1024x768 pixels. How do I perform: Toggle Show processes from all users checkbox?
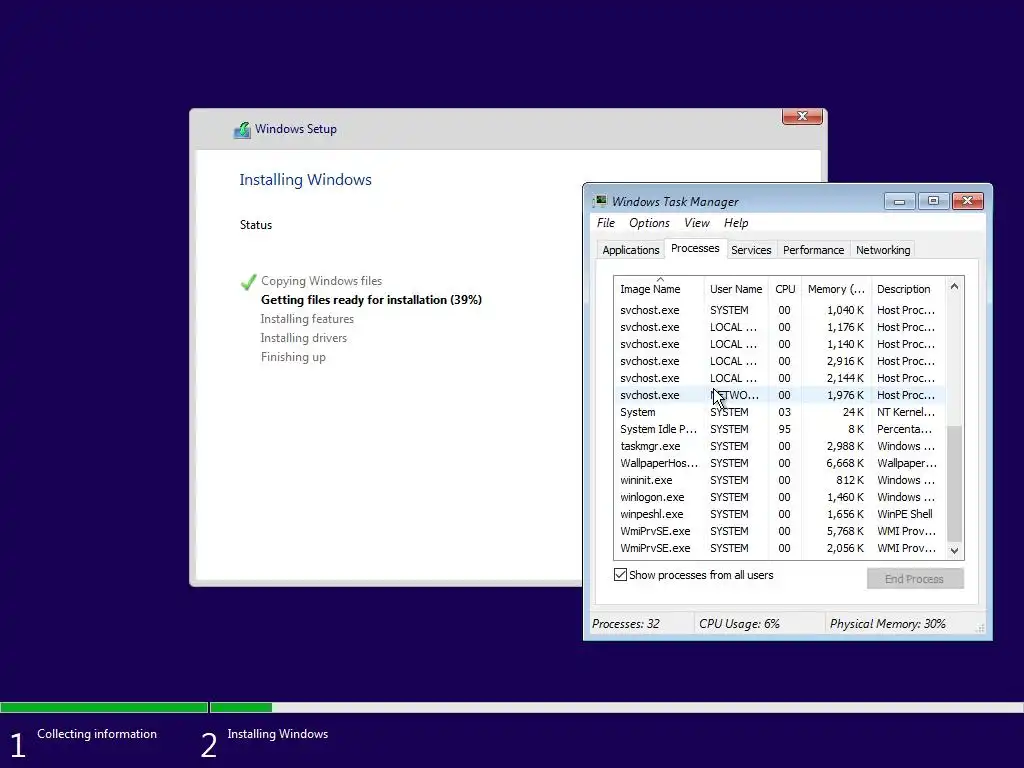(620, 575)
